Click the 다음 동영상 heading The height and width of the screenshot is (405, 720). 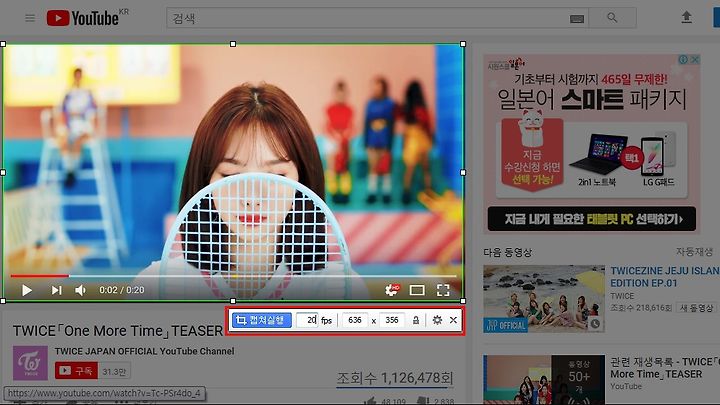tap(507, 252)
